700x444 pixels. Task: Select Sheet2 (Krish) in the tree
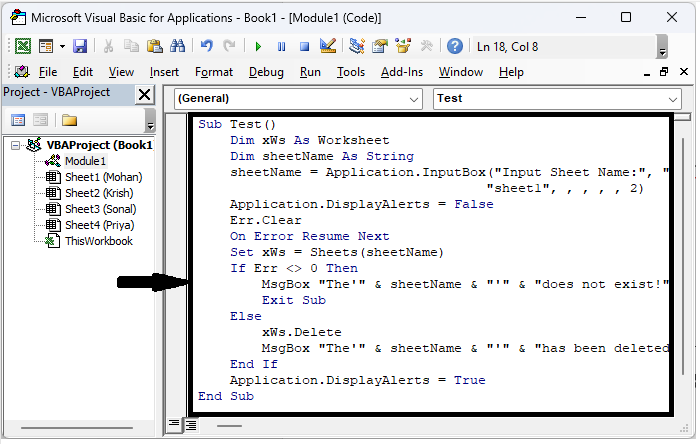[99, 193]
